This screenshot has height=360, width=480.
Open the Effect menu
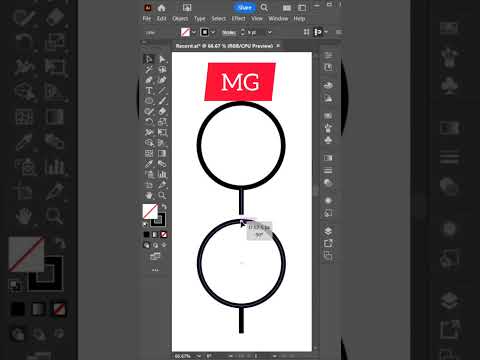click(238, 19)
